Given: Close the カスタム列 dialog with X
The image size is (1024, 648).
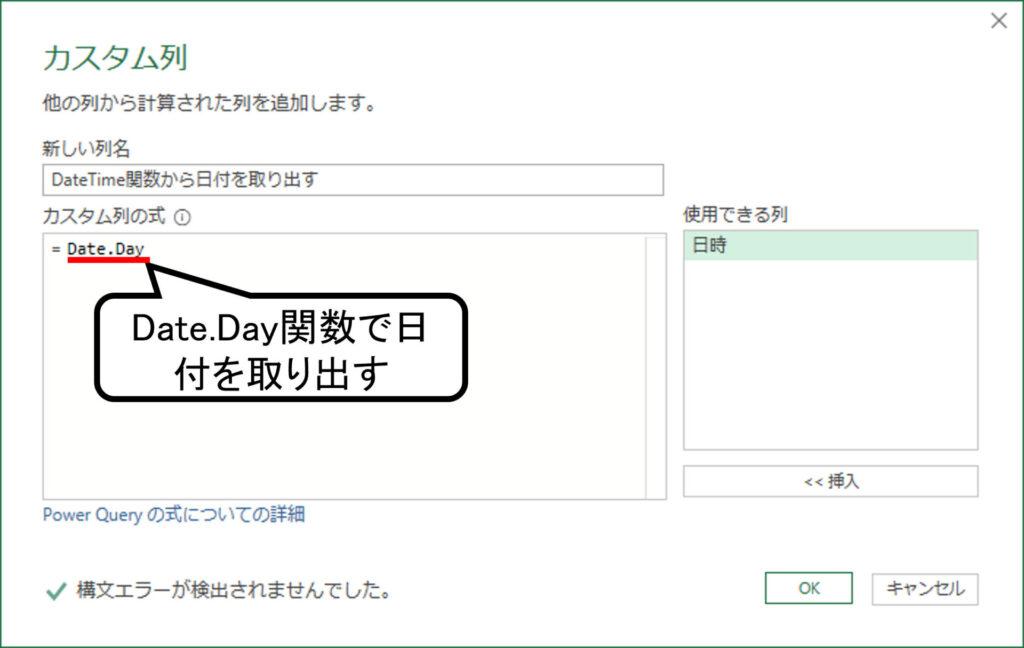Looking at the screenshot, I should pos(999,21).
